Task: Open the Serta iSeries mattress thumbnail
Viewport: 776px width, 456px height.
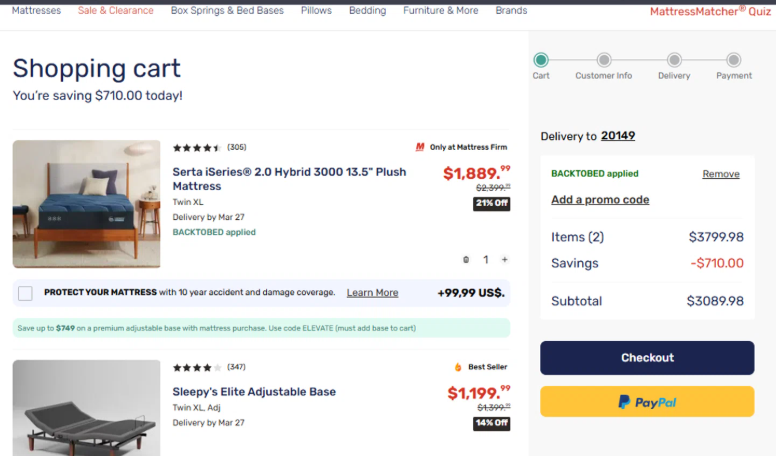Action: [87, 204]
